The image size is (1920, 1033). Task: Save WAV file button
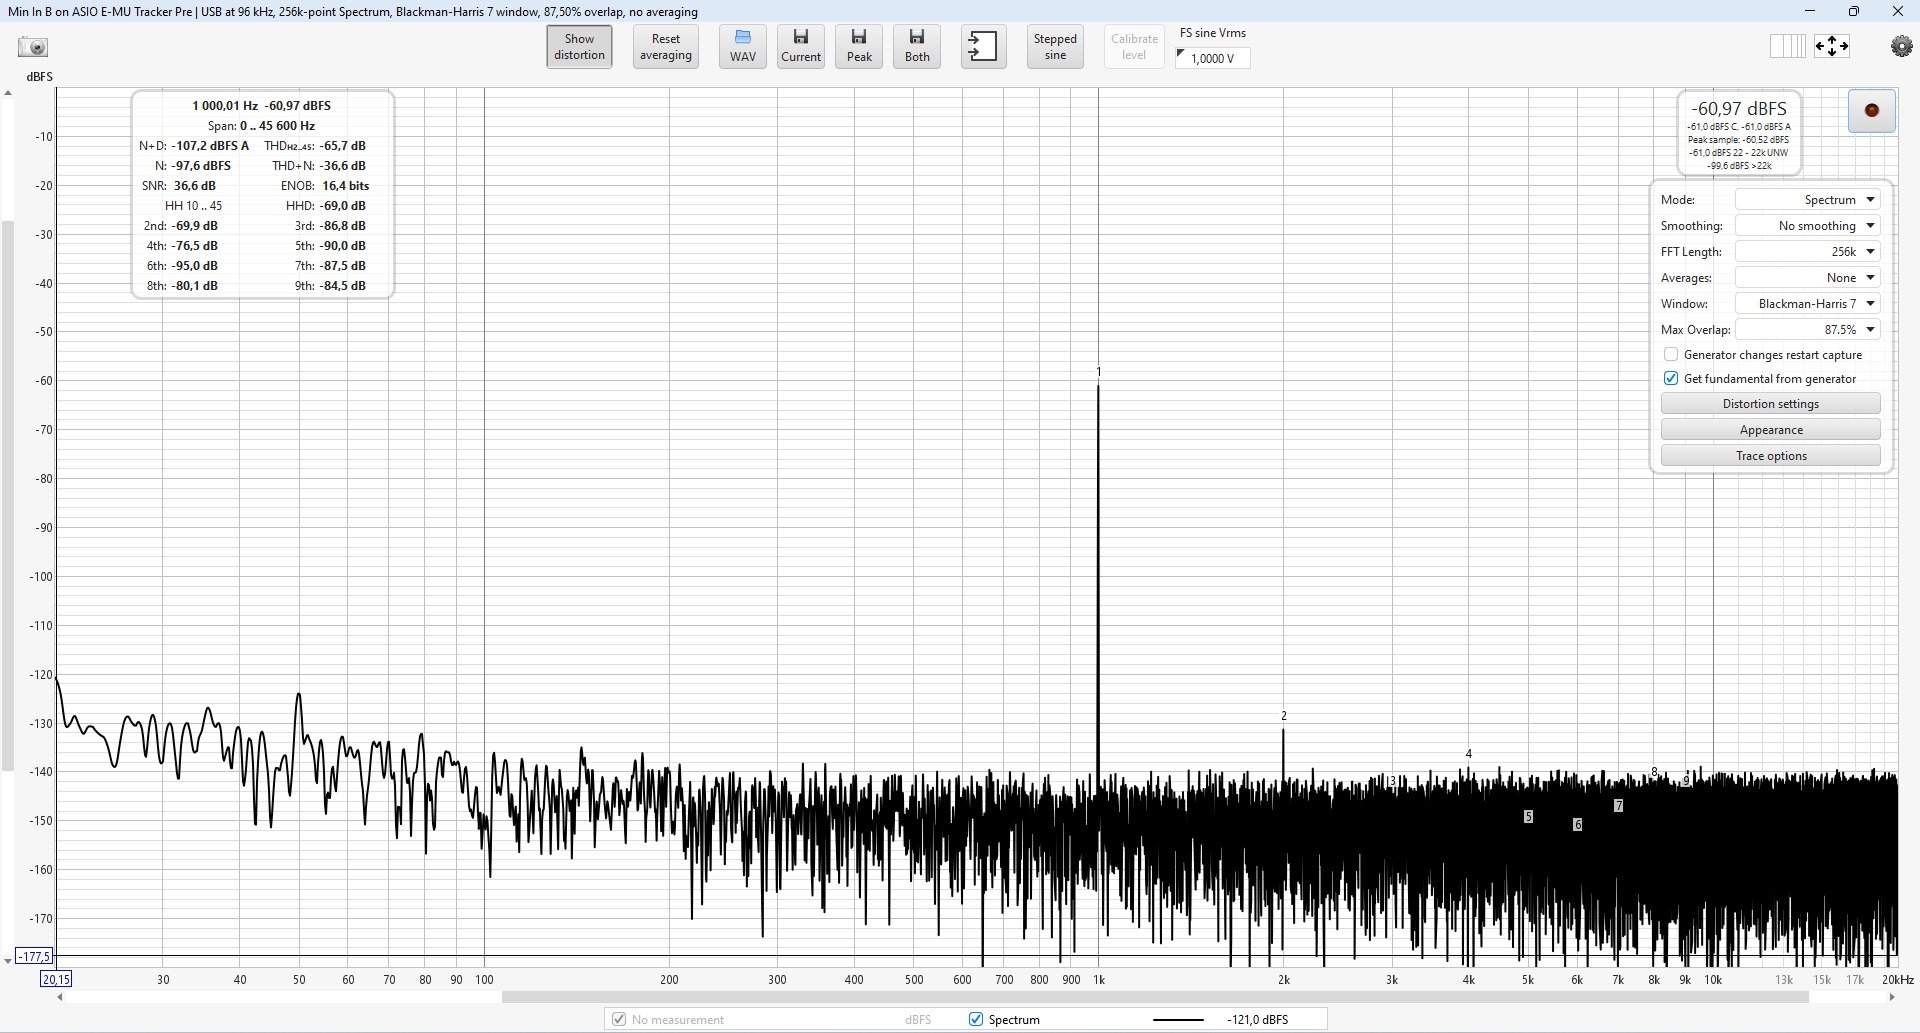click(x=742, y=47)
